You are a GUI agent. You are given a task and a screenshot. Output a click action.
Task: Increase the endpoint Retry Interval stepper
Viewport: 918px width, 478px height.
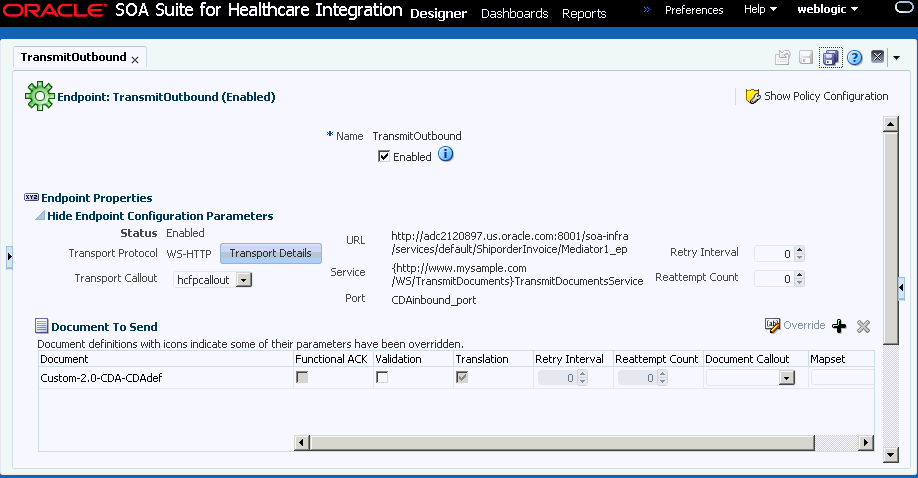click(800, 250)
